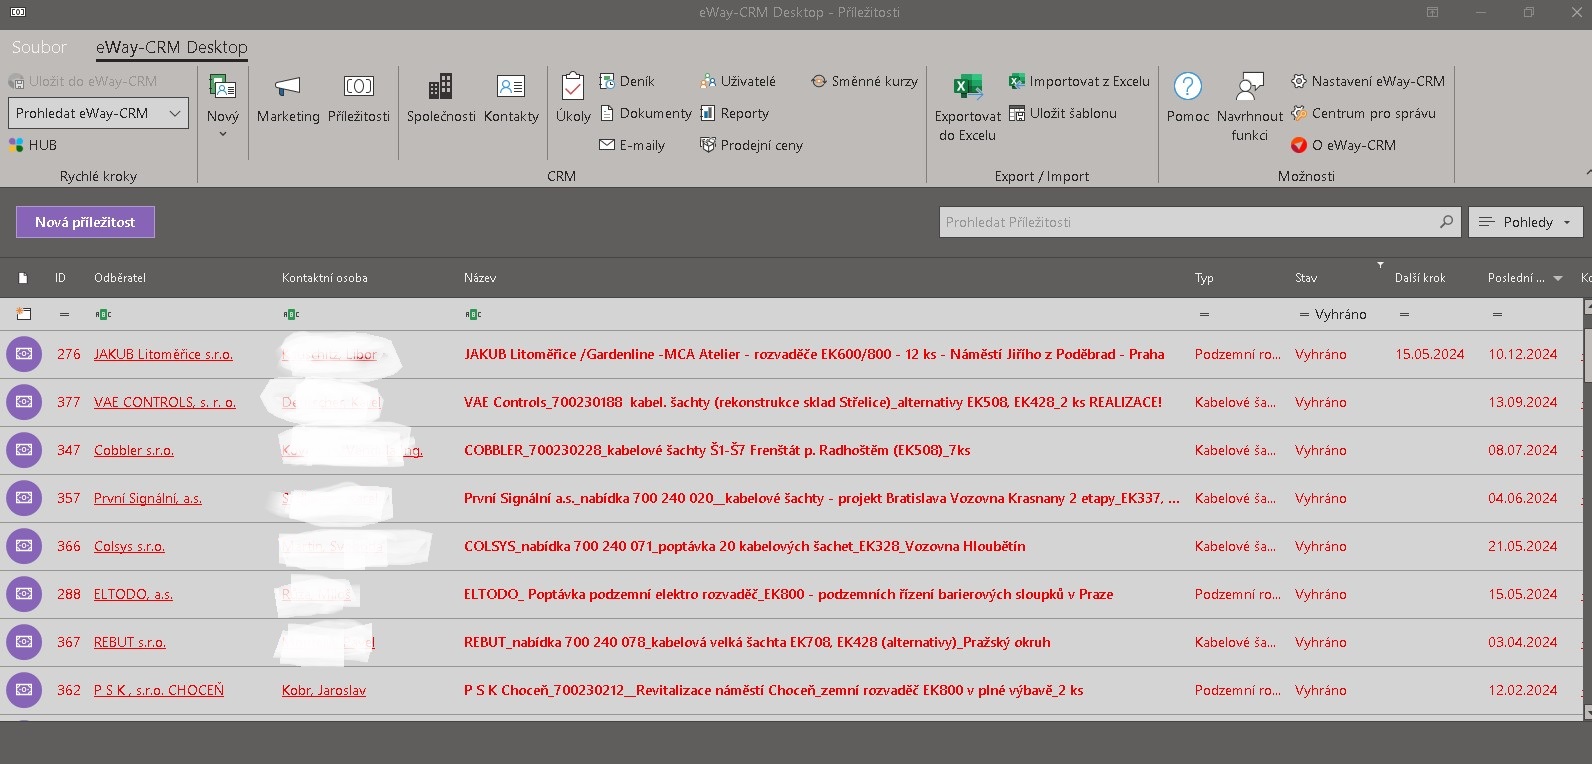Image resolution: width=1592 pixels, height=764 pixels.
Task: Open O eWay-CRM about dialog
Action: pos(1343,145)
